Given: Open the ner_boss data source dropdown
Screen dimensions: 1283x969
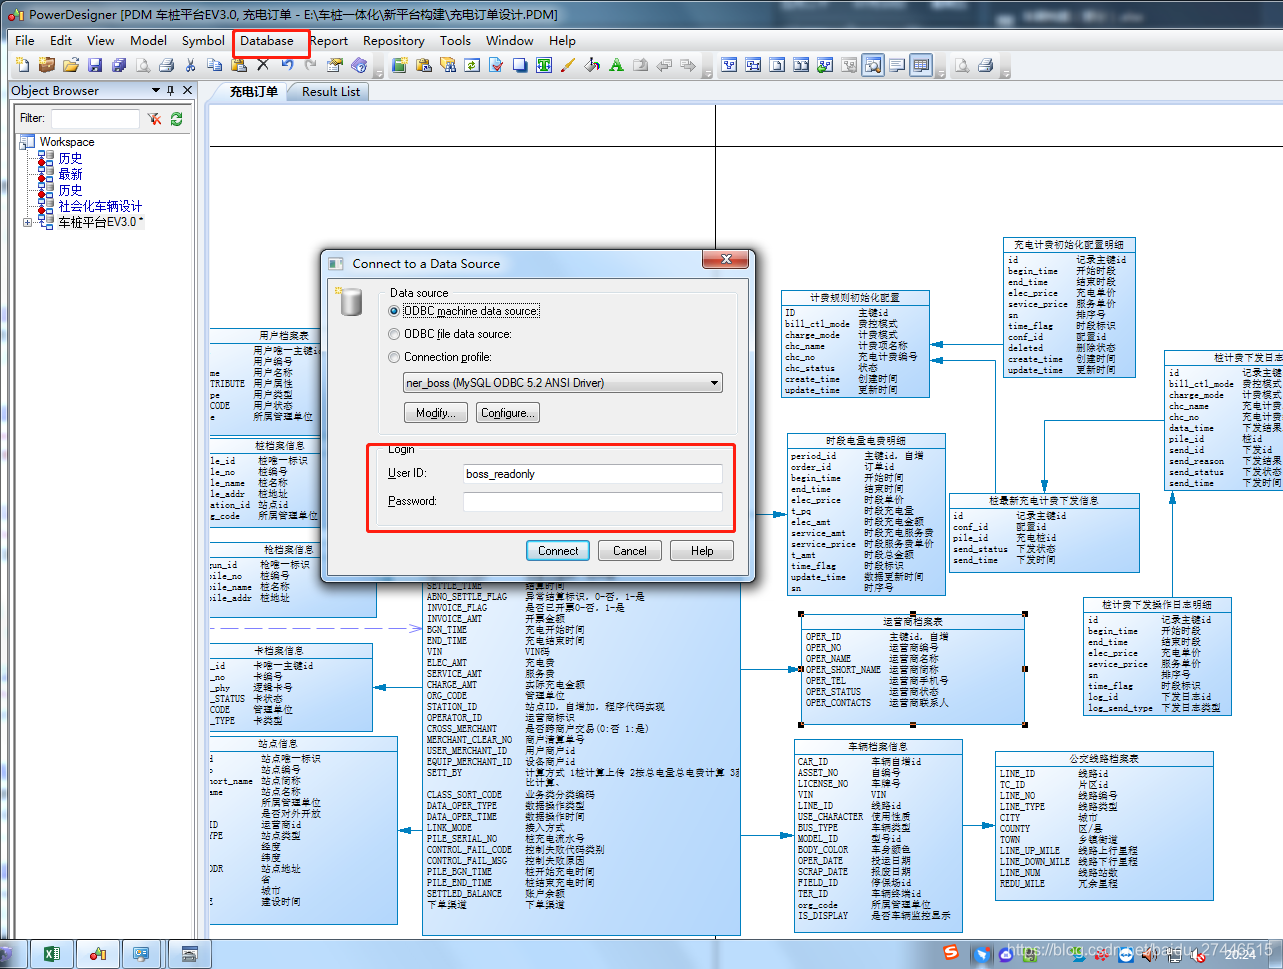Looking at the screenshot, I should point(714,383).
